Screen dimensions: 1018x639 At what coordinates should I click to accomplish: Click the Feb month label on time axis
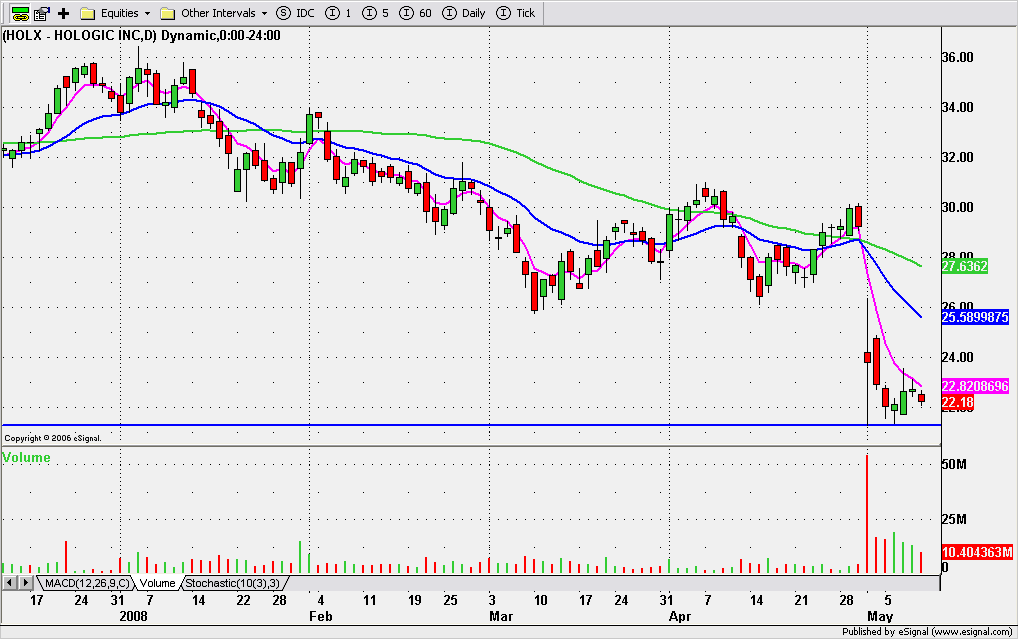[320, 616]
